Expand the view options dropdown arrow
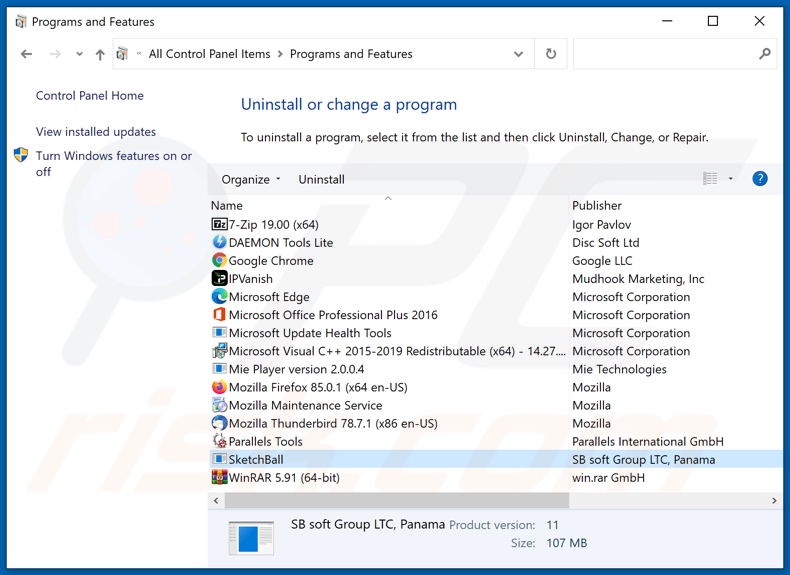790x575 pixels. coord(731,178)
